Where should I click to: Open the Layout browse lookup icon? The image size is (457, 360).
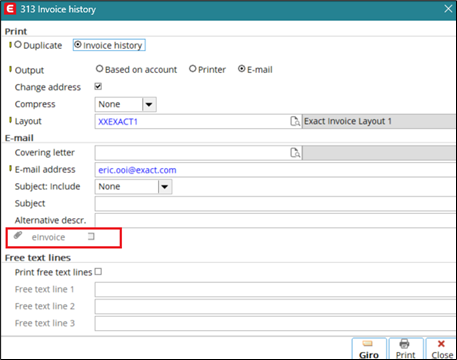(295, 121)
